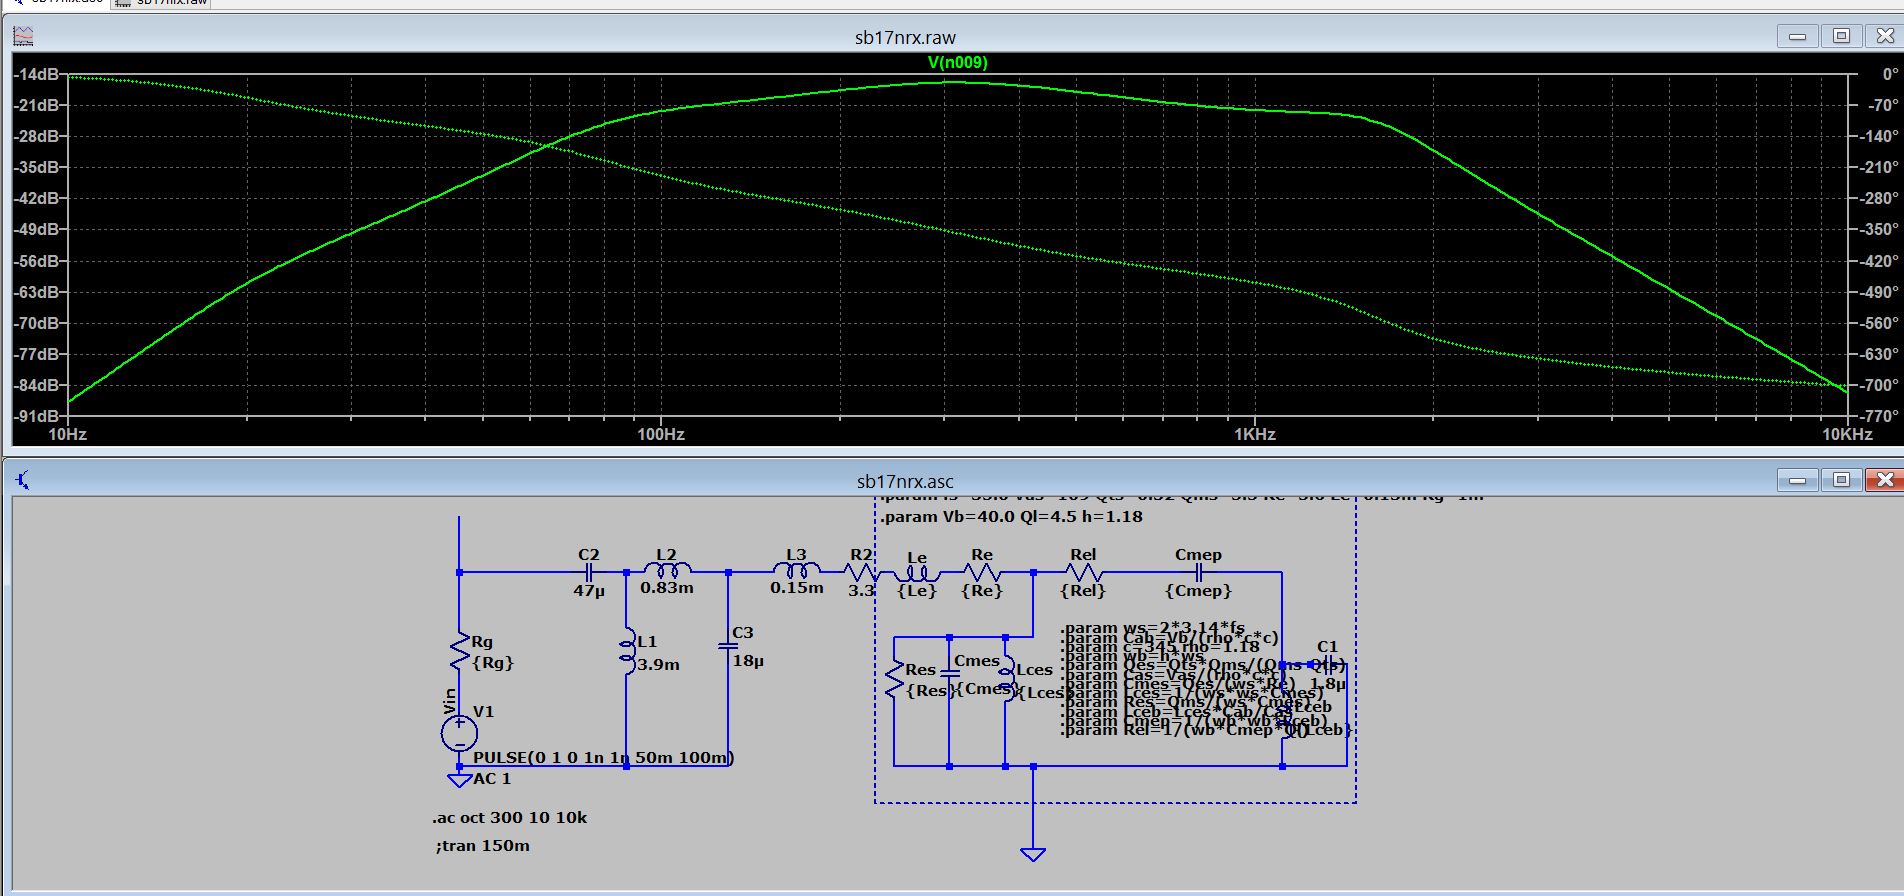The image size is (1904, 896).
Task: Click the AC 1 source text
Action: pyautogui.click(x=492, y=778)
